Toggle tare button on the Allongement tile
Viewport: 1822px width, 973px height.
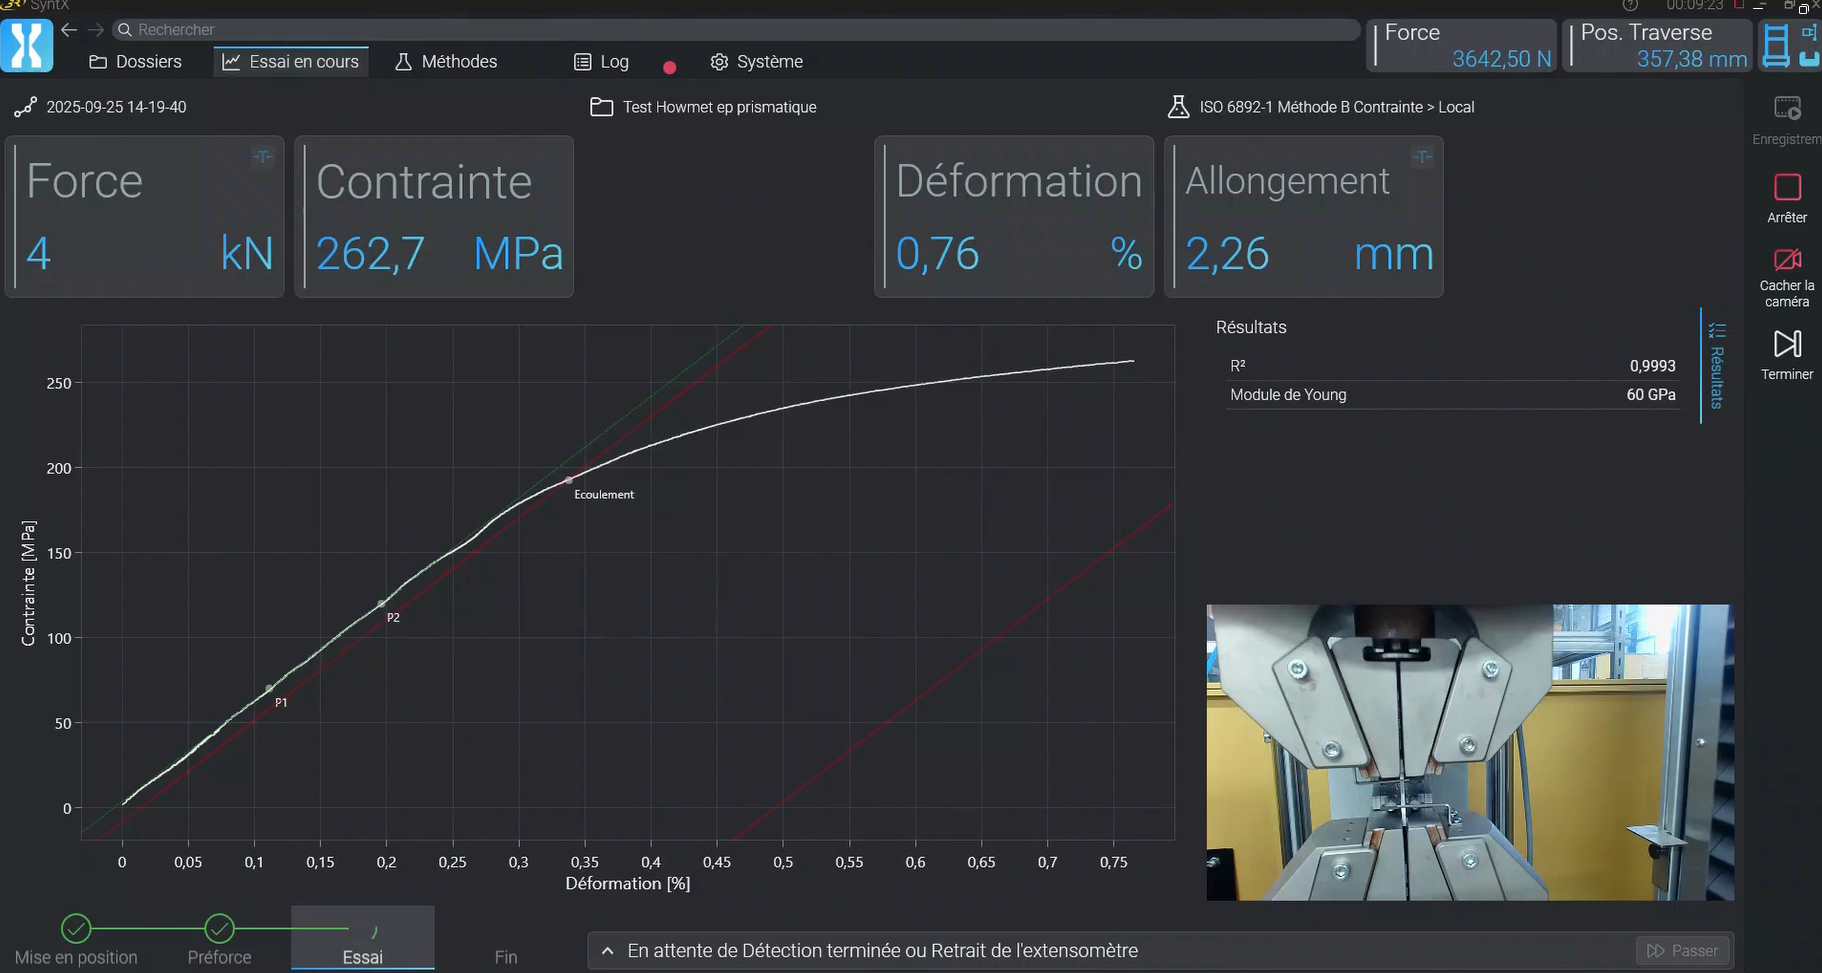point(1421,157)
